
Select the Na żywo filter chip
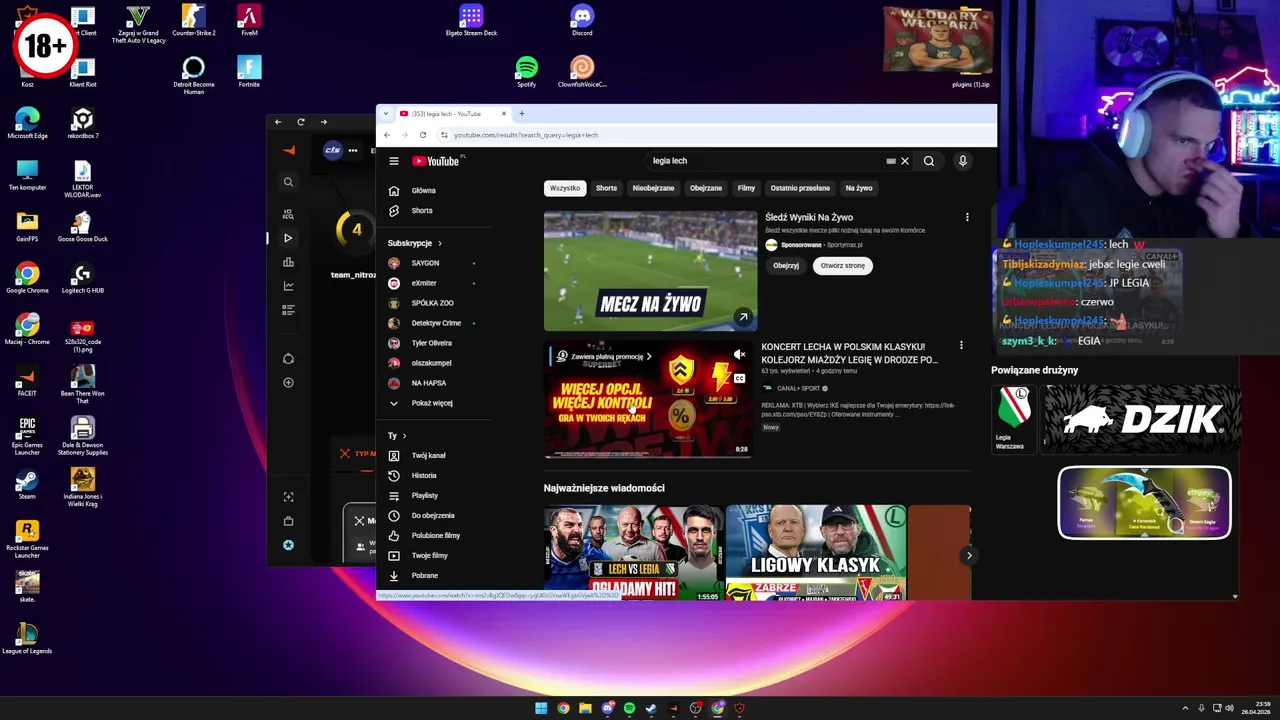(859, 188)
